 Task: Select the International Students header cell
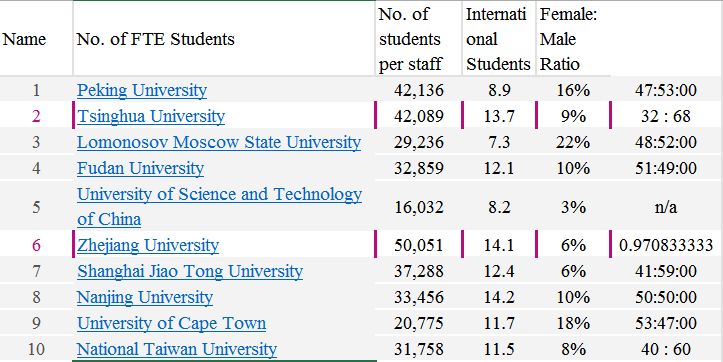click(x=499, y=39)
